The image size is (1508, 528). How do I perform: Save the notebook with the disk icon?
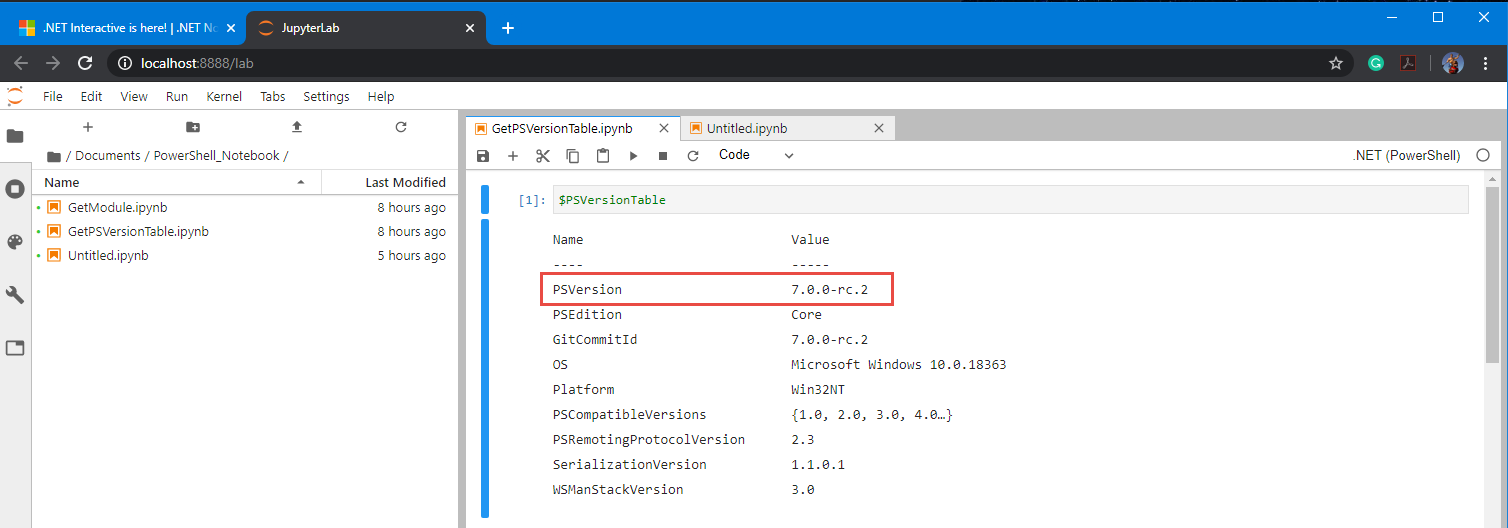pos(483,156)
